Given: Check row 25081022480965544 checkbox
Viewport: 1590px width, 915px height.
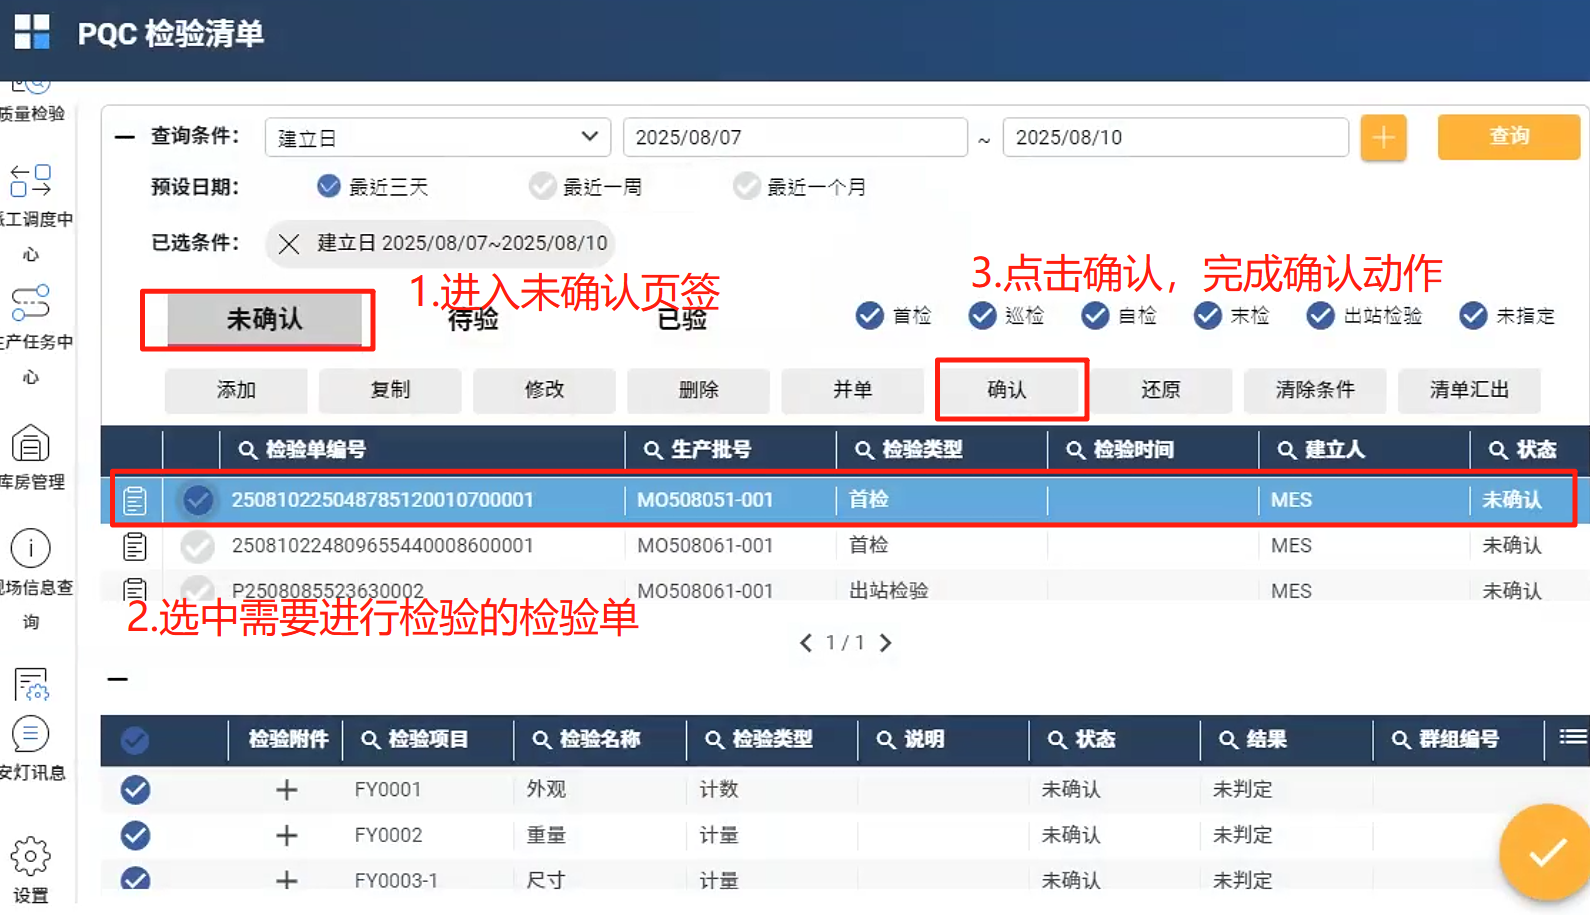Looking at the screenshot, I should tap(198, 546).
